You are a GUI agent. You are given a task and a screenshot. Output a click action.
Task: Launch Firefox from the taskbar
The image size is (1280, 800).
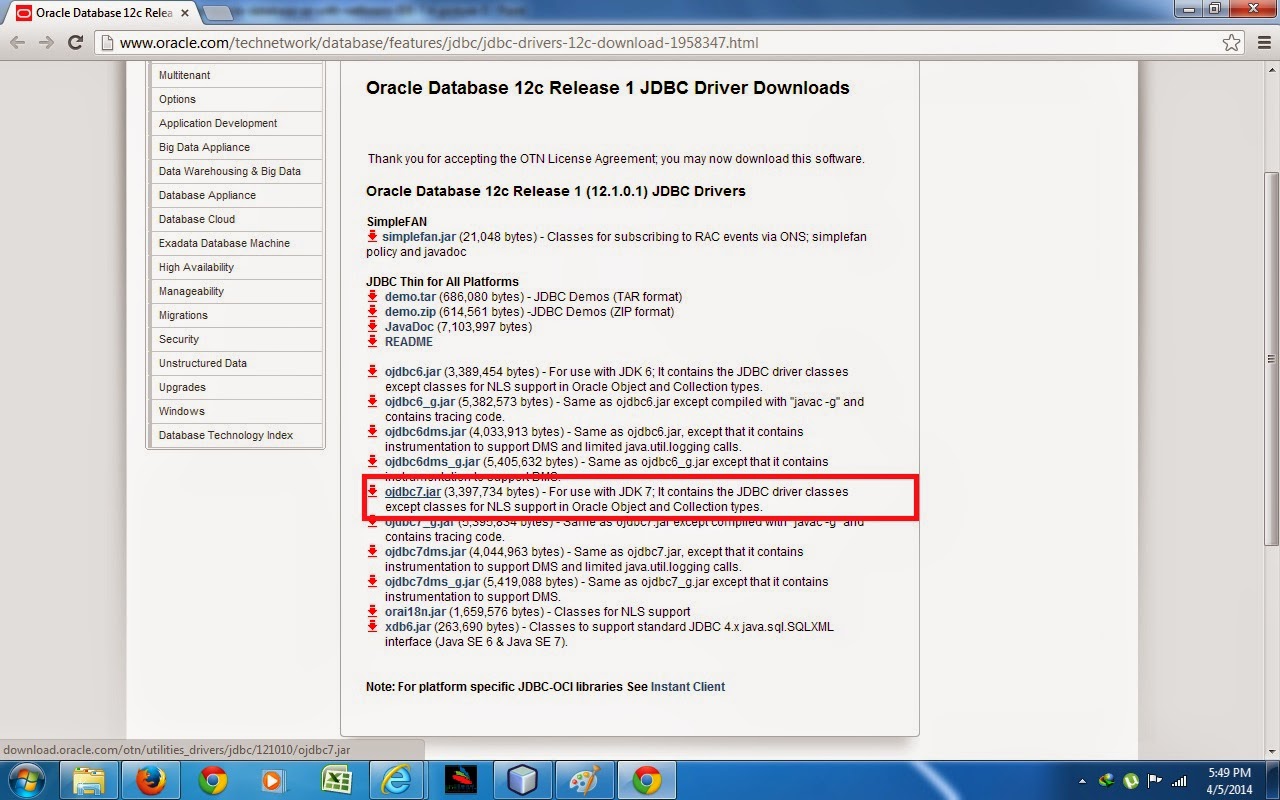151,780
